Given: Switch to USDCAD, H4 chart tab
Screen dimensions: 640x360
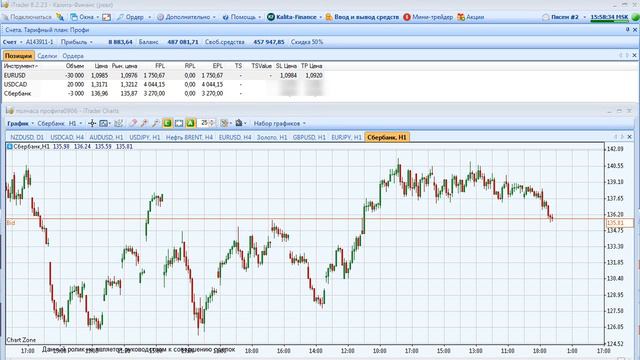Looking at the screenshot, I should click(x=67, y=138).
